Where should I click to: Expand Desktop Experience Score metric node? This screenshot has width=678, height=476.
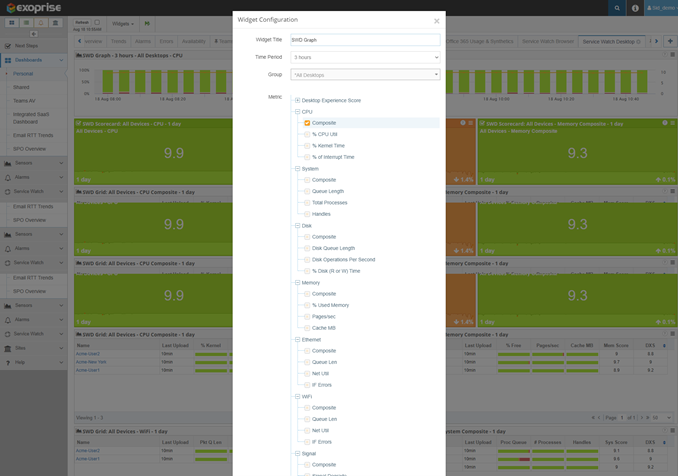coord(297,100)
